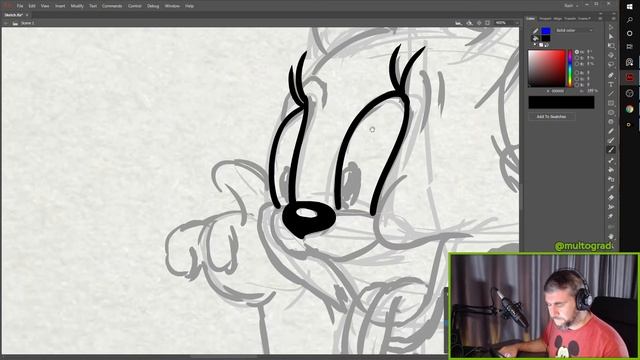Screen dimensions: 640x360
Task: Select the Width tool
Action: coord(611,207)
